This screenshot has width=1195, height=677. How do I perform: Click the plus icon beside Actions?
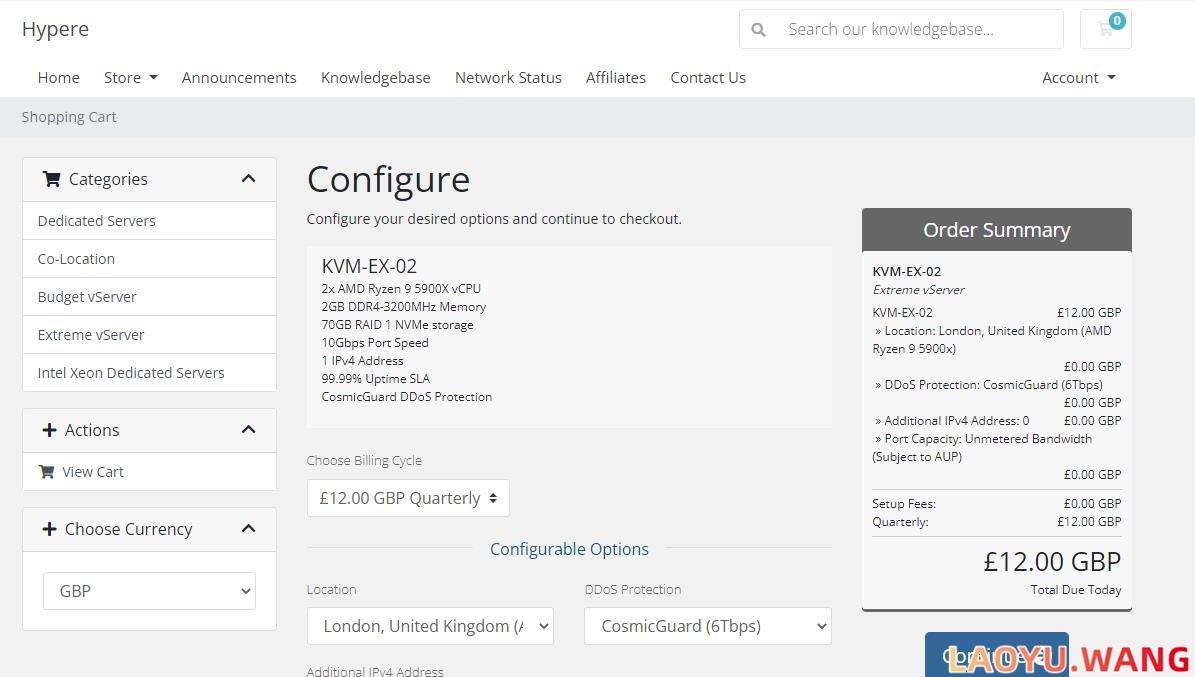[50, 430]
